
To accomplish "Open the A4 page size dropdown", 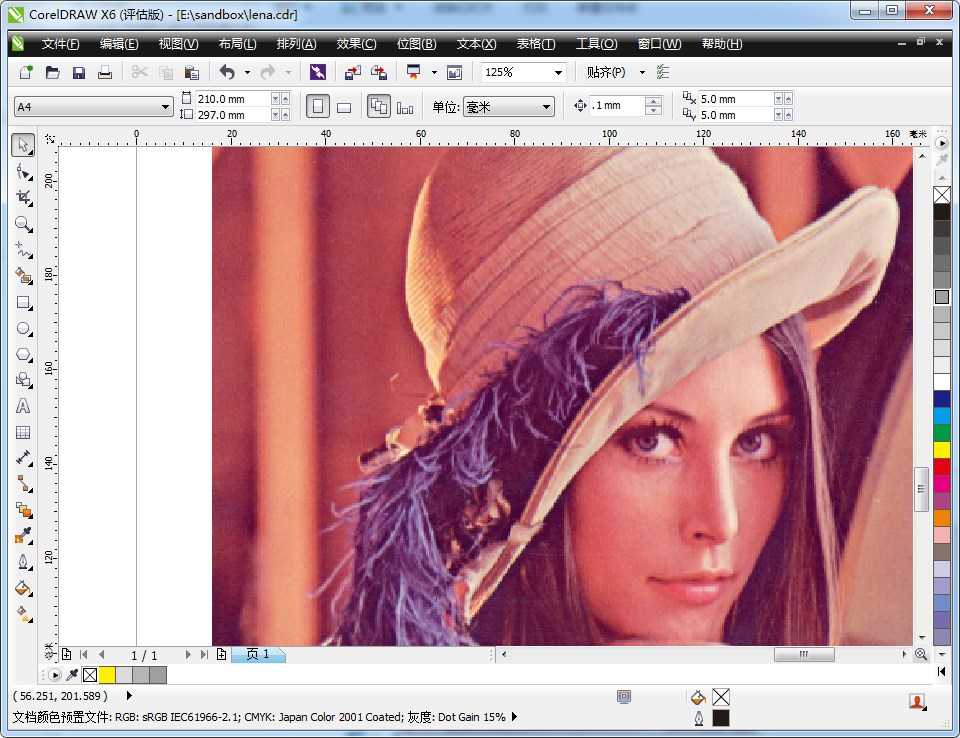I will point(165,107).
